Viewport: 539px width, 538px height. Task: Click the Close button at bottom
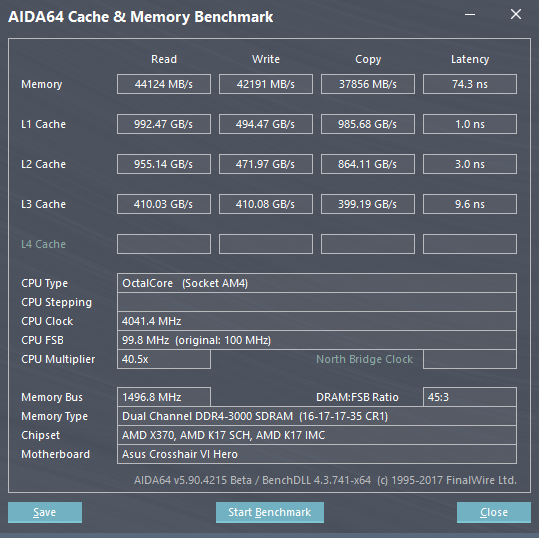tap(494, 512)
